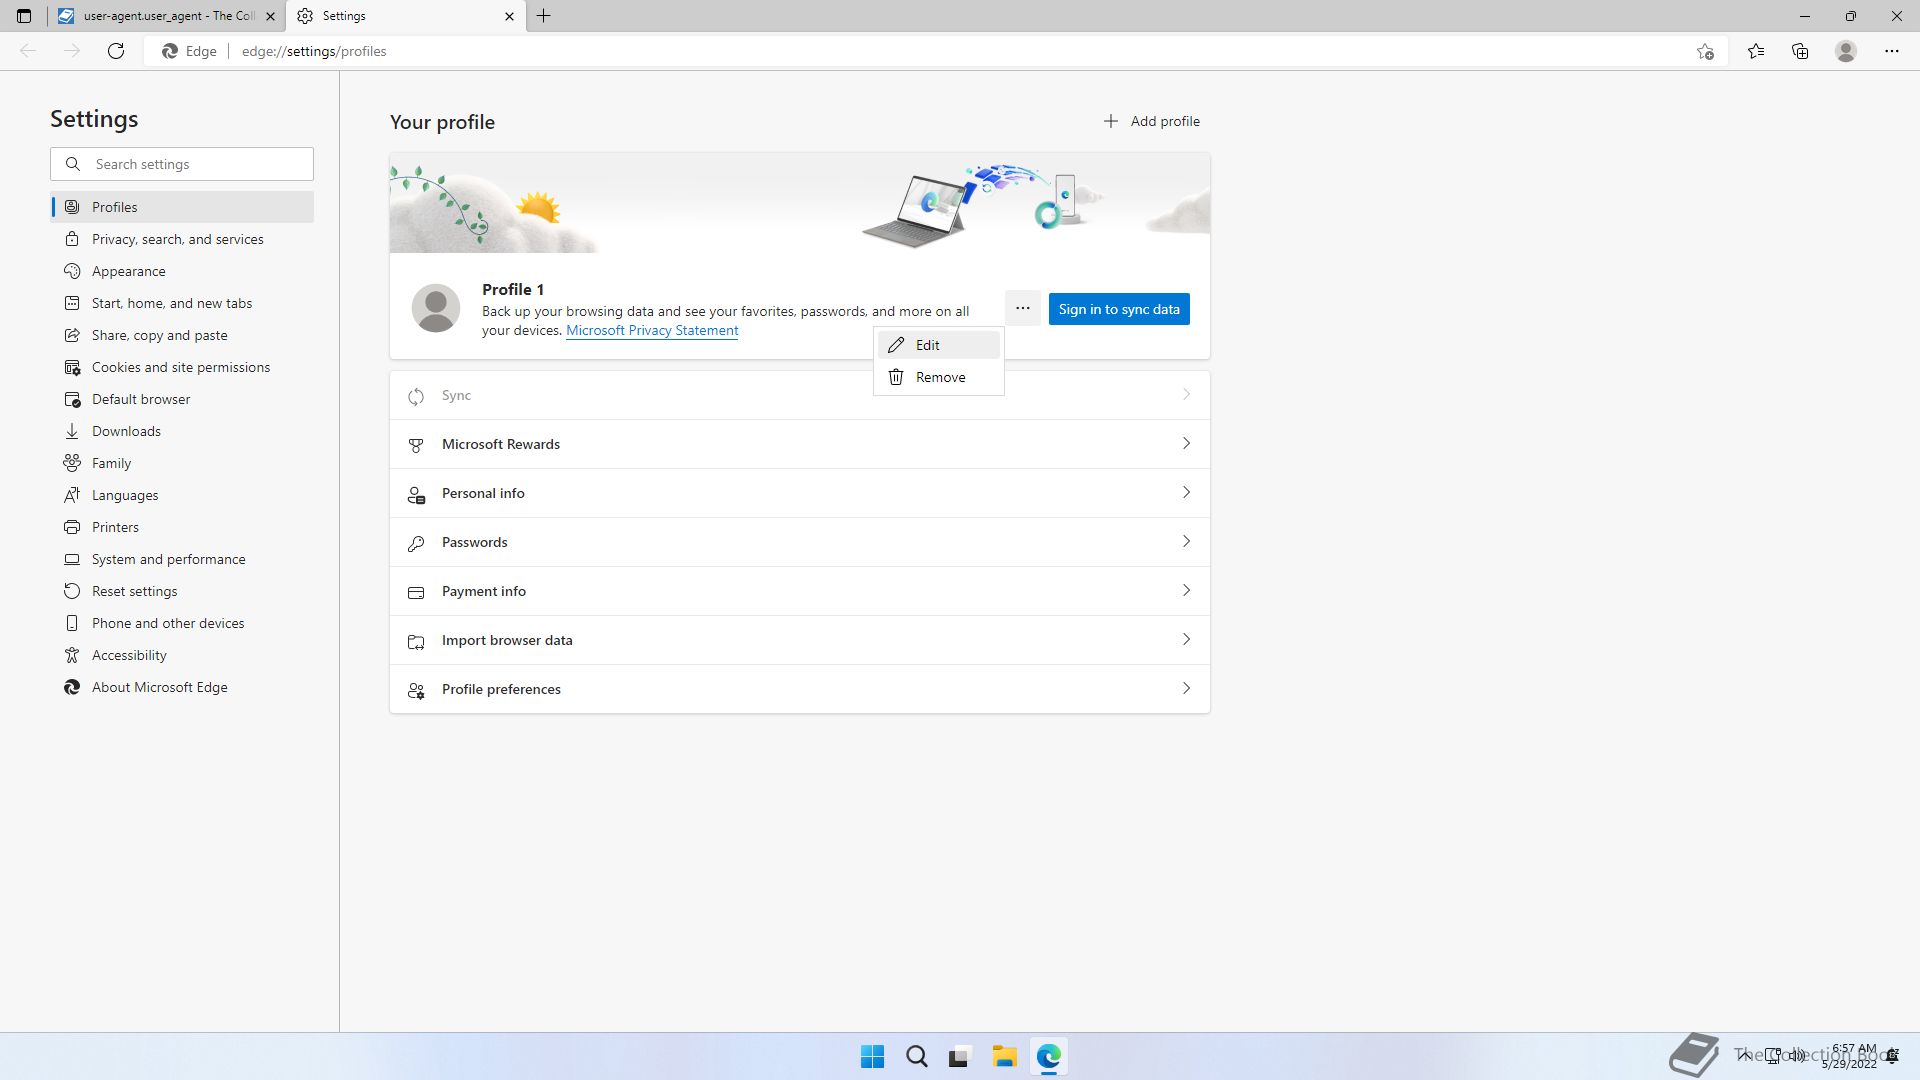Expand the Passwords settings row
Viewport: 1920px width, 1080px height.
(x=799, y=542)
